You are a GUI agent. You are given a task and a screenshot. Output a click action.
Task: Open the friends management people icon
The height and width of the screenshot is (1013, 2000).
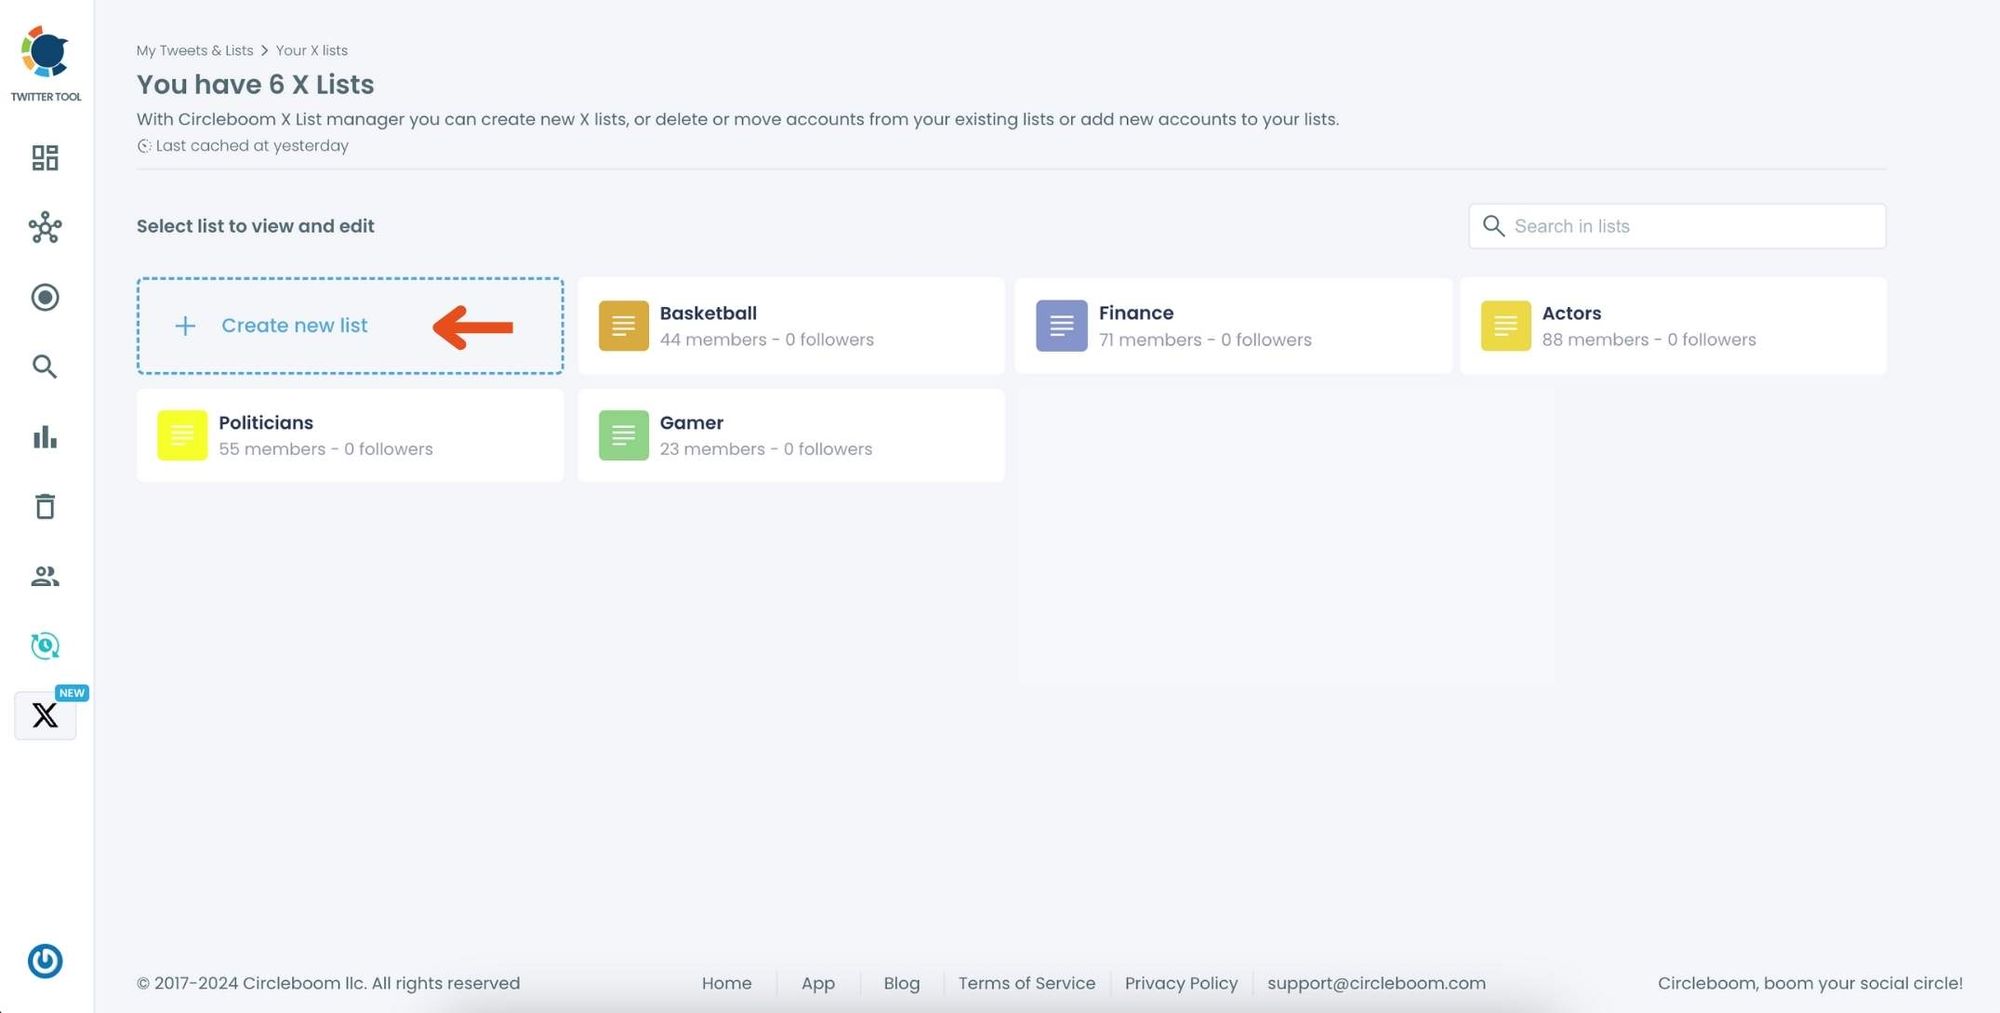(x=45, y=577)
